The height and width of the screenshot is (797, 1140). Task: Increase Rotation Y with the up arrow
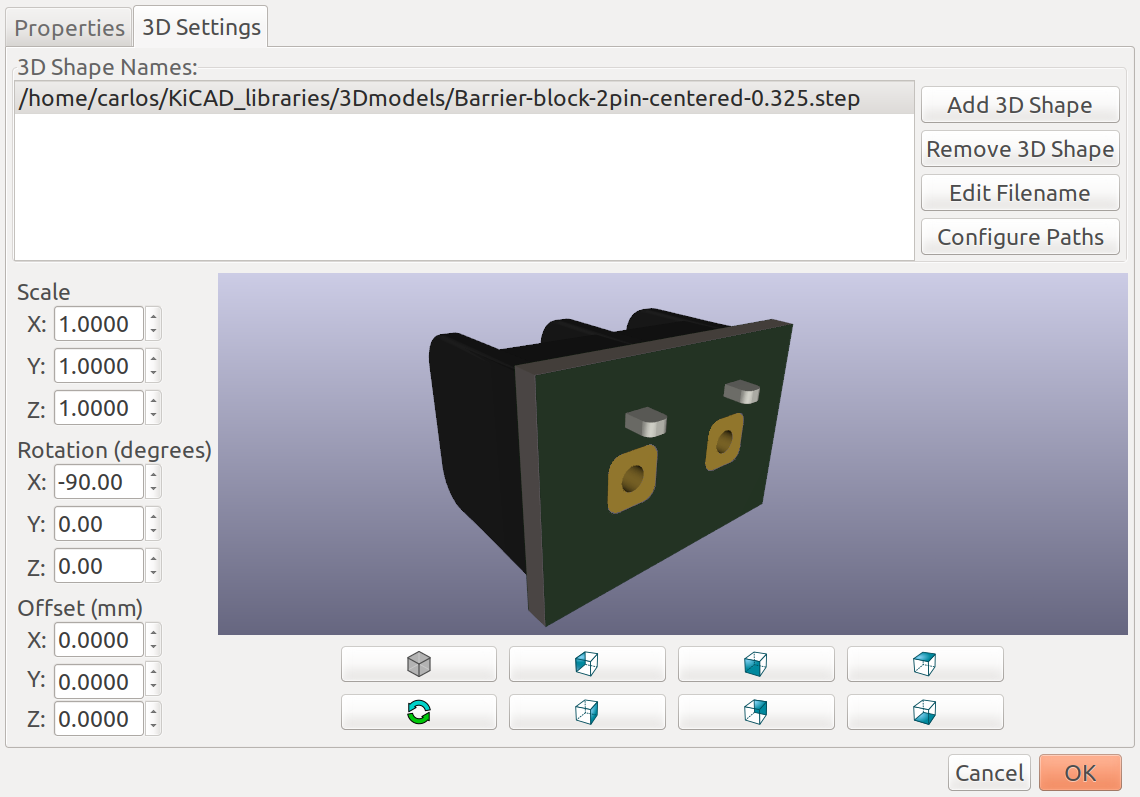click(153, 516)
